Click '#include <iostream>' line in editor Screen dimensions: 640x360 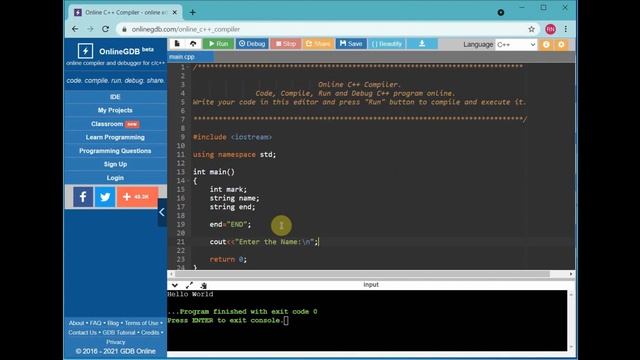click(232, 137)
